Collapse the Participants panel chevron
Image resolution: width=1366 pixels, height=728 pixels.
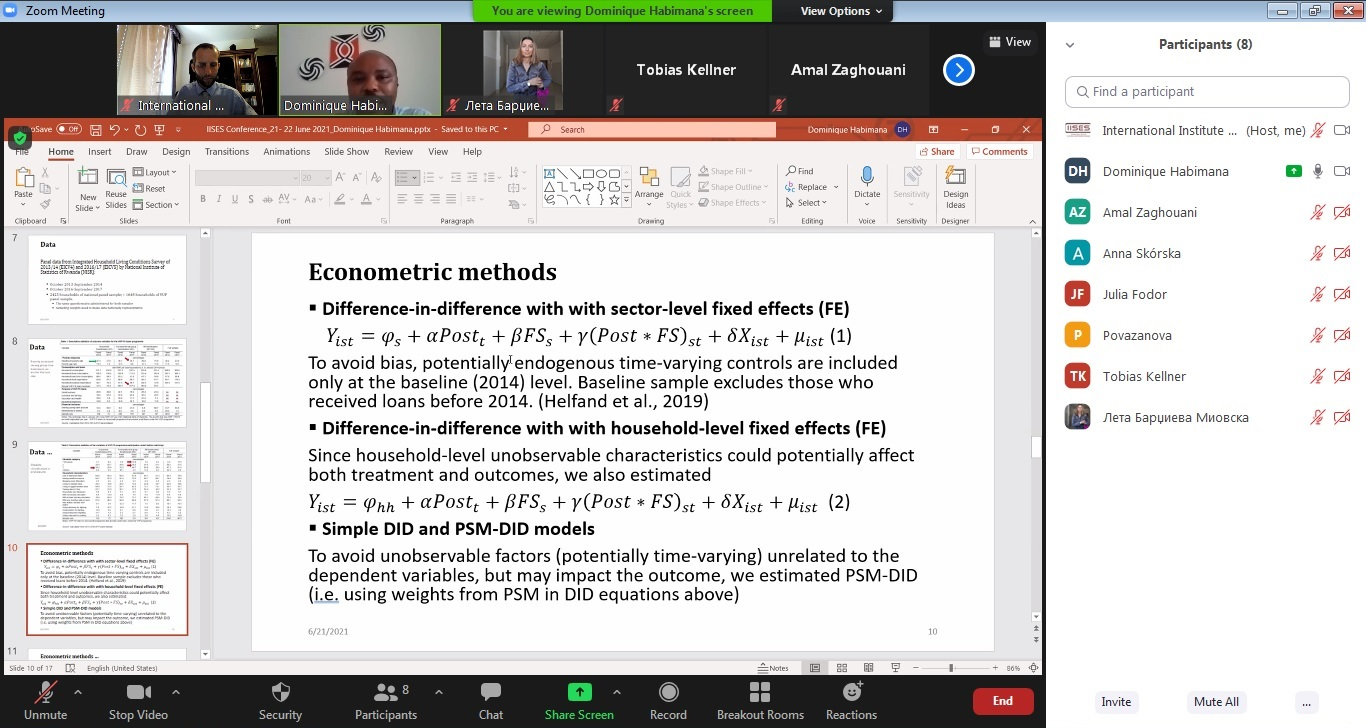click(x=1070, y=45)
